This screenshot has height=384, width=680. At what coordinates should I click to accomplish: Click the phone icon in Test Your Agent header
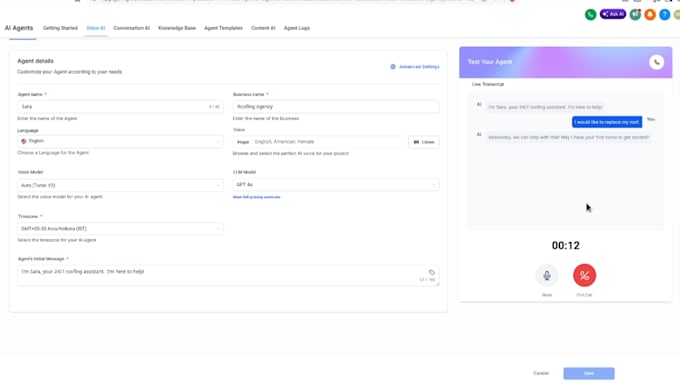point(657,62)
